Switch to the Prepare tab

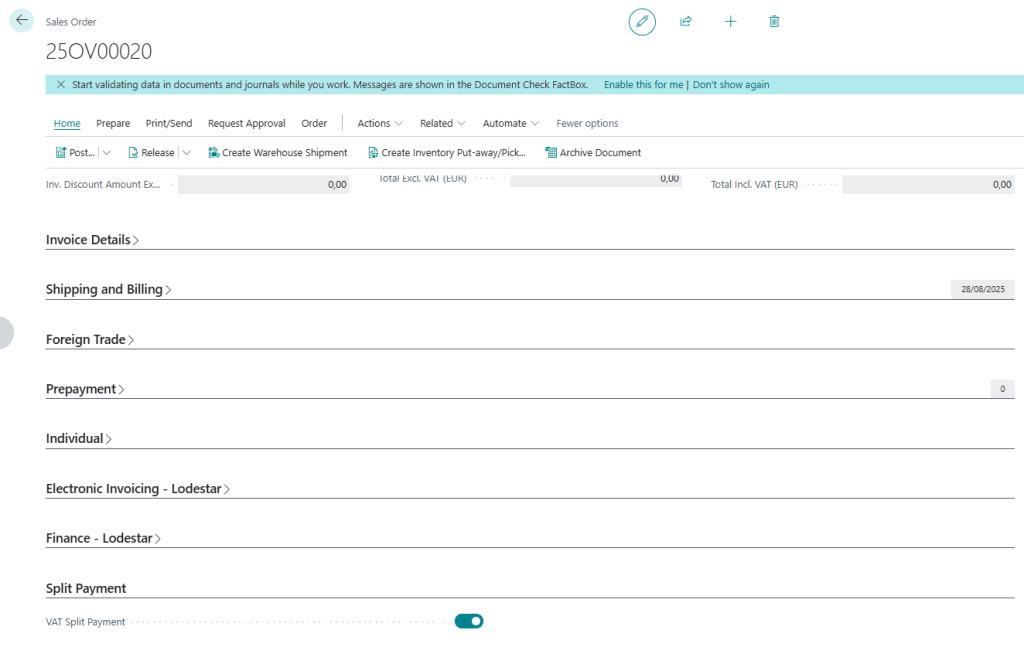113,123
